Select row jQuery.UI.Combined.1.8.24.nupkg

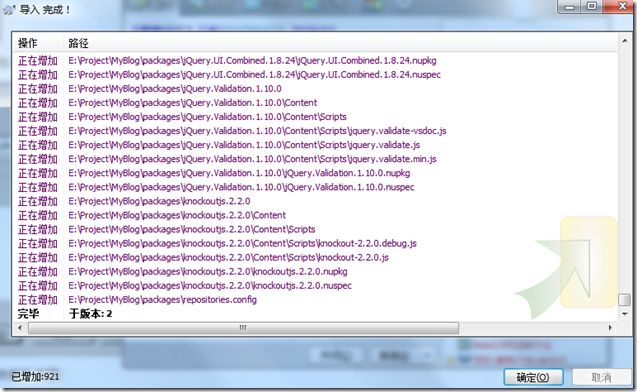(x=316, y=61)
